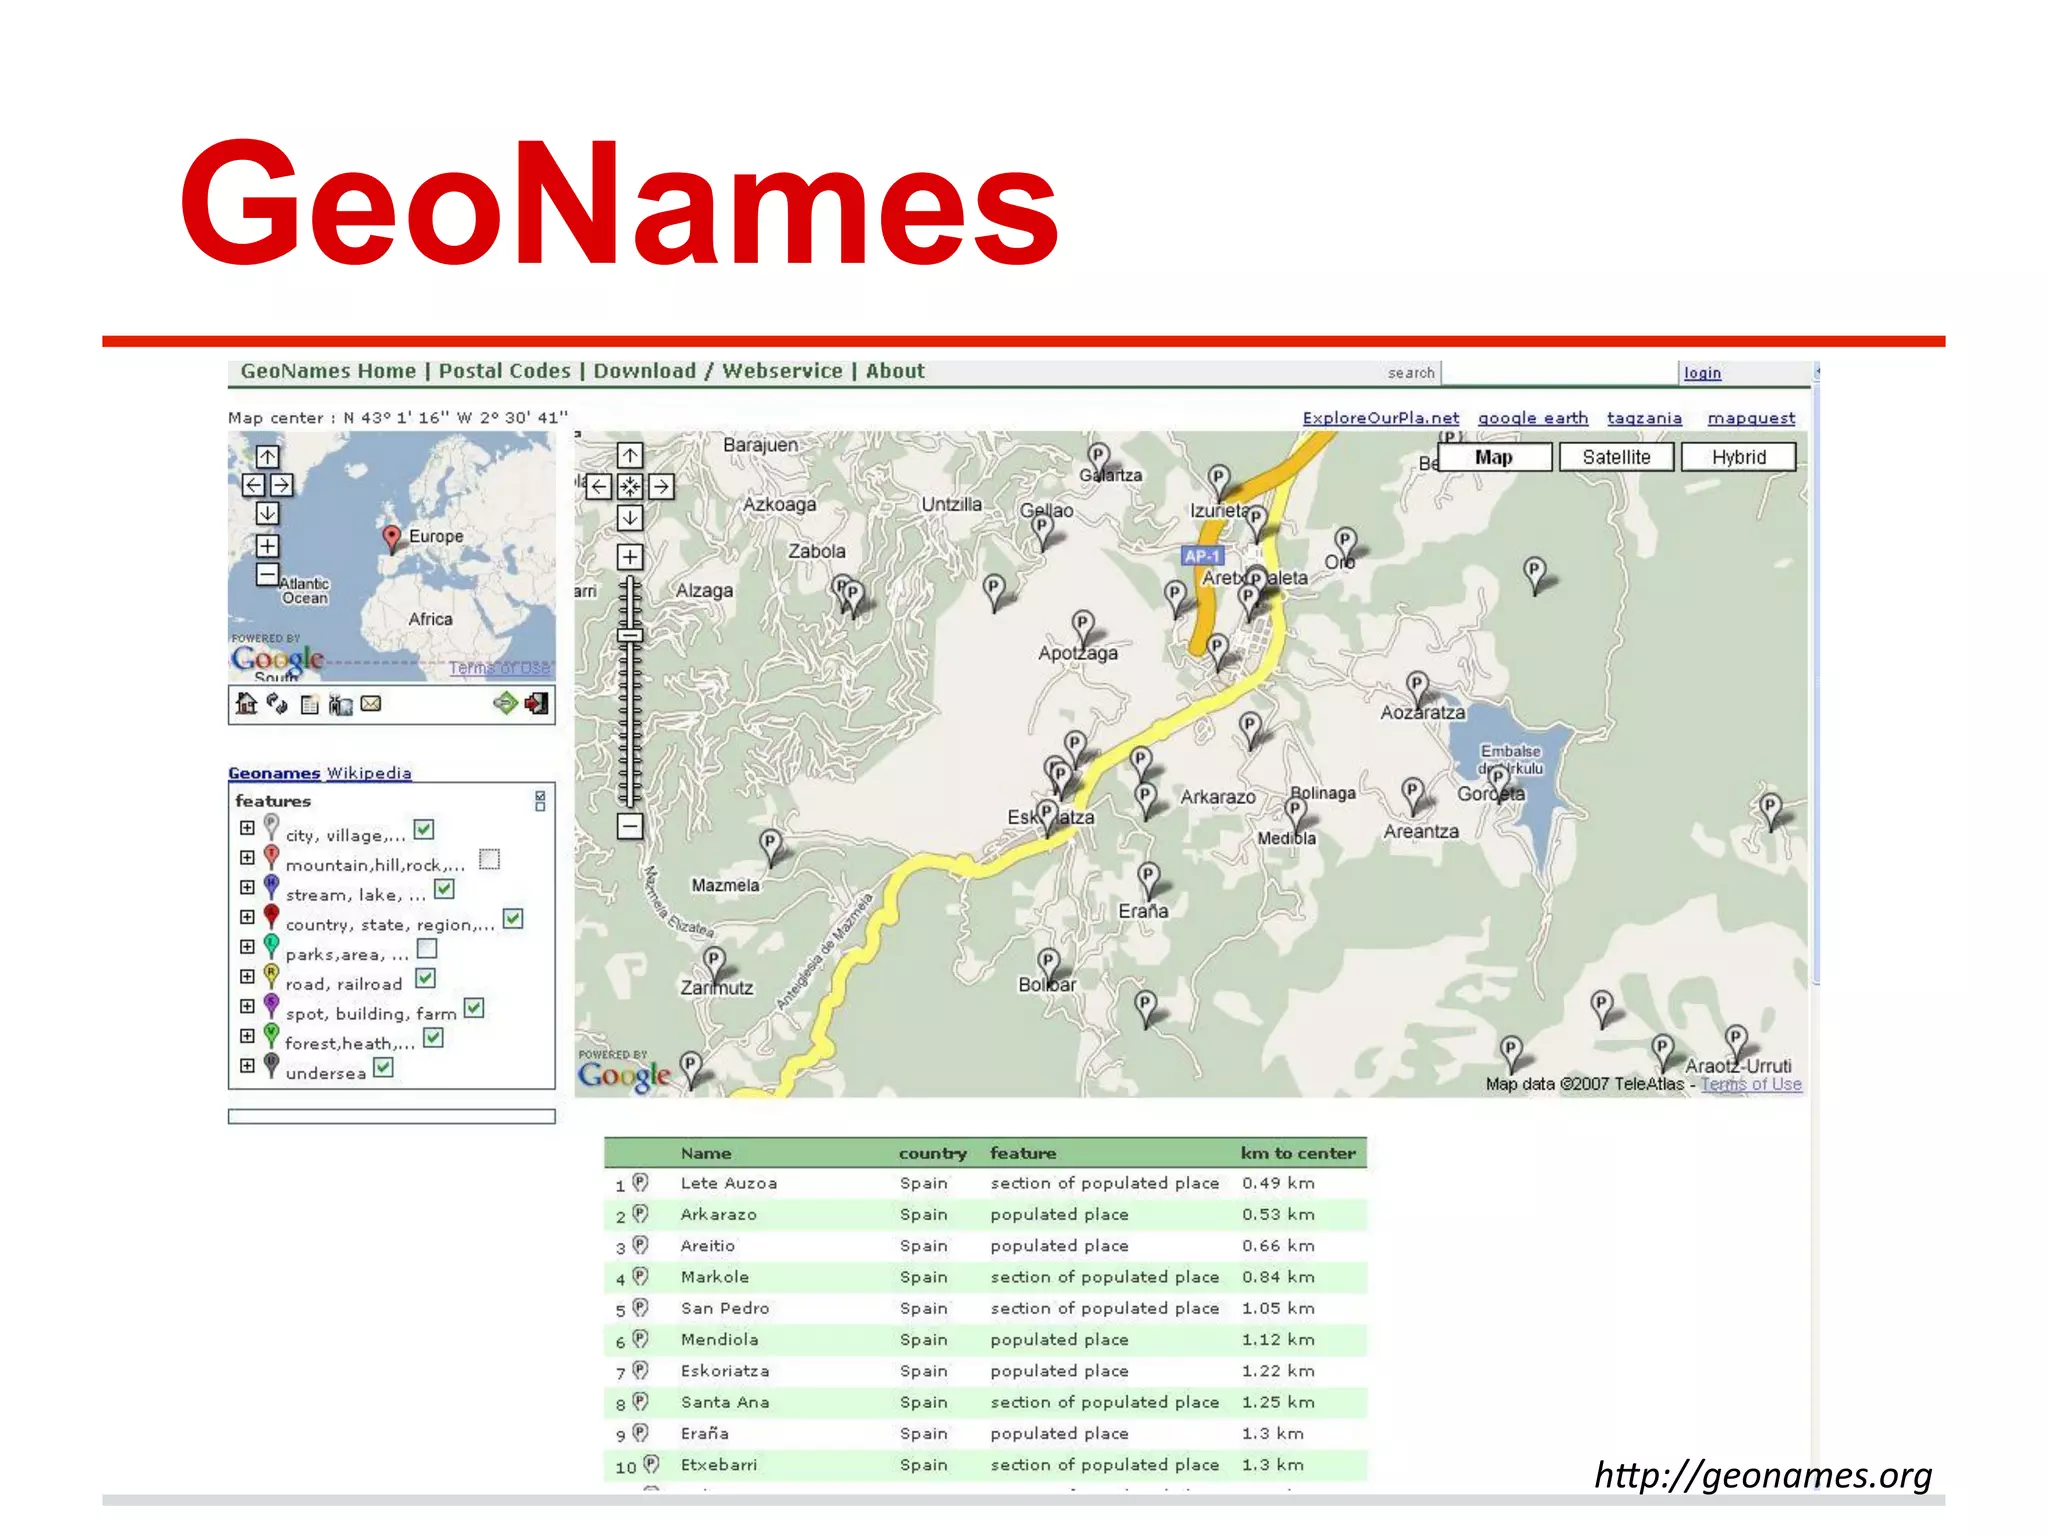Pan overview mini-map down arrow
Image resolution: width=2048 pixels, height=1536 pixels.
267,513
